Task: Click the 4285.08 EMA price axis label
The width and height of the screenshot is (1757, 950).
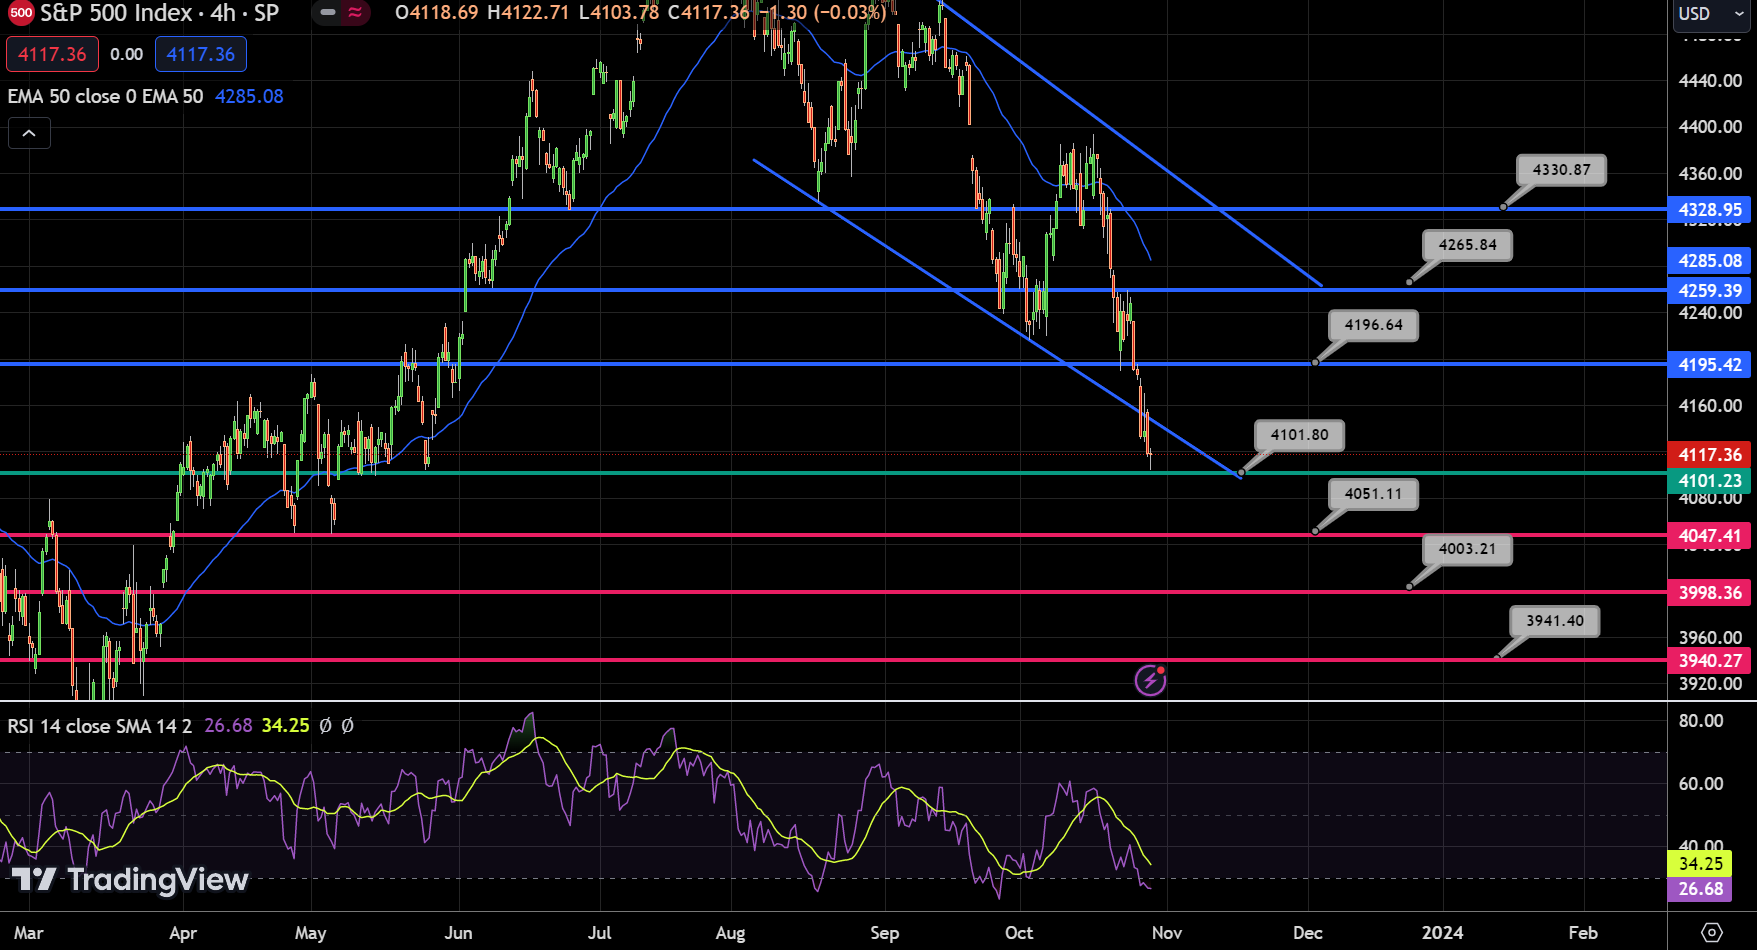Action: click(x=1709, y=261)
